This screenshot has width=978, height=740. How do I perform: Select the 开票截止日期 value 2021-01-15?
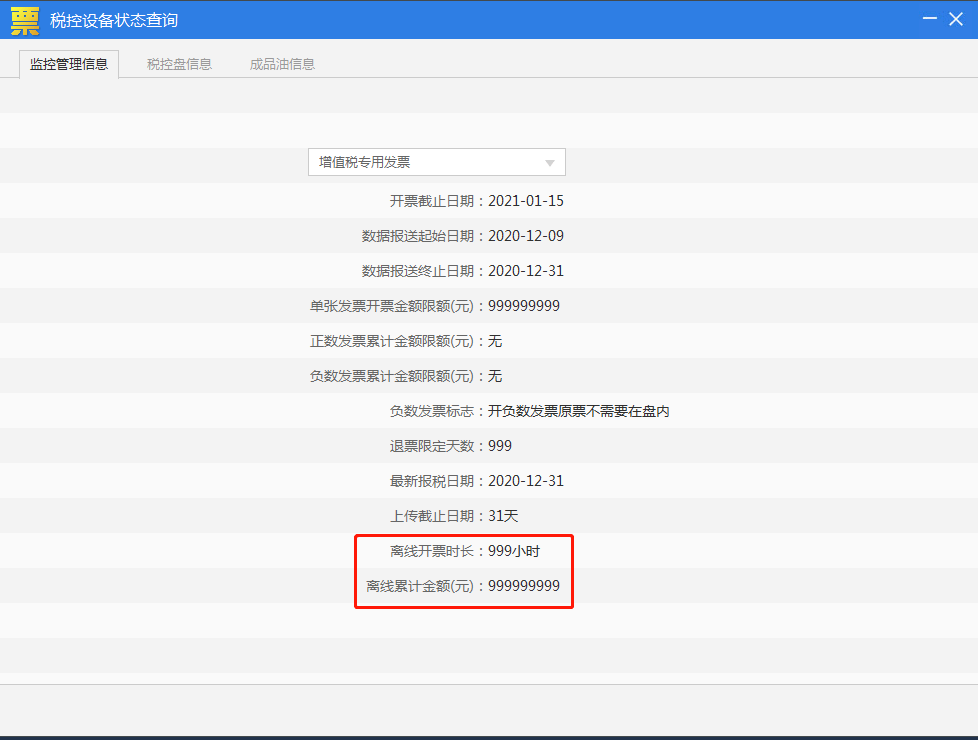point(526,201)
